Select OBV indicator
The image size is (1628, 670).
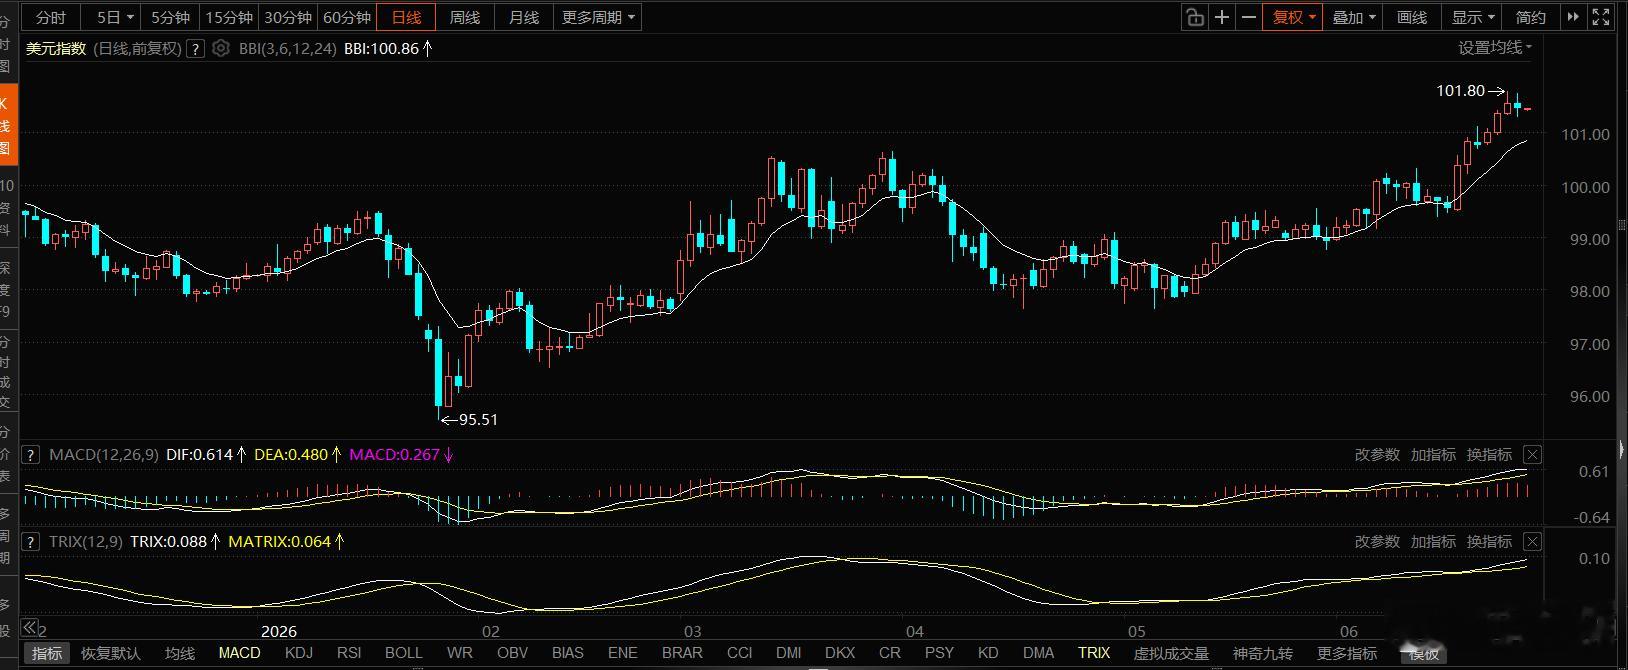click(513, 653)
